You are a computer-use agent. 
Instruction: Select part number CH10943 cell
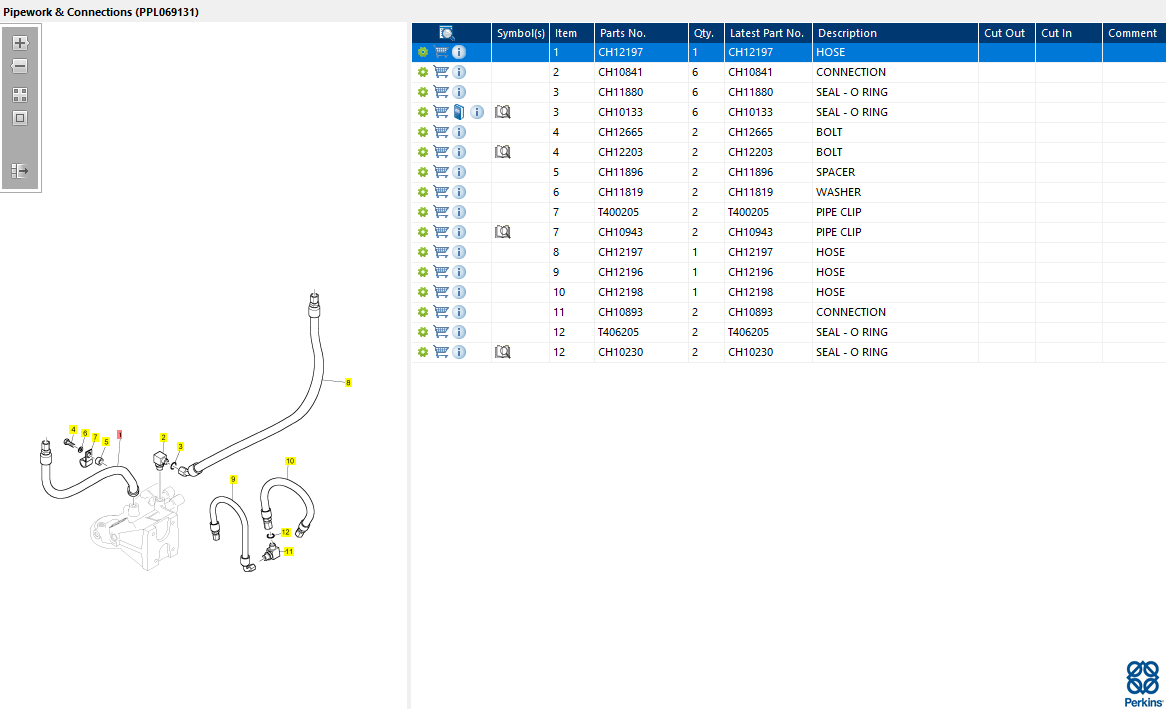pyautogui.click(x=641, y=232)
